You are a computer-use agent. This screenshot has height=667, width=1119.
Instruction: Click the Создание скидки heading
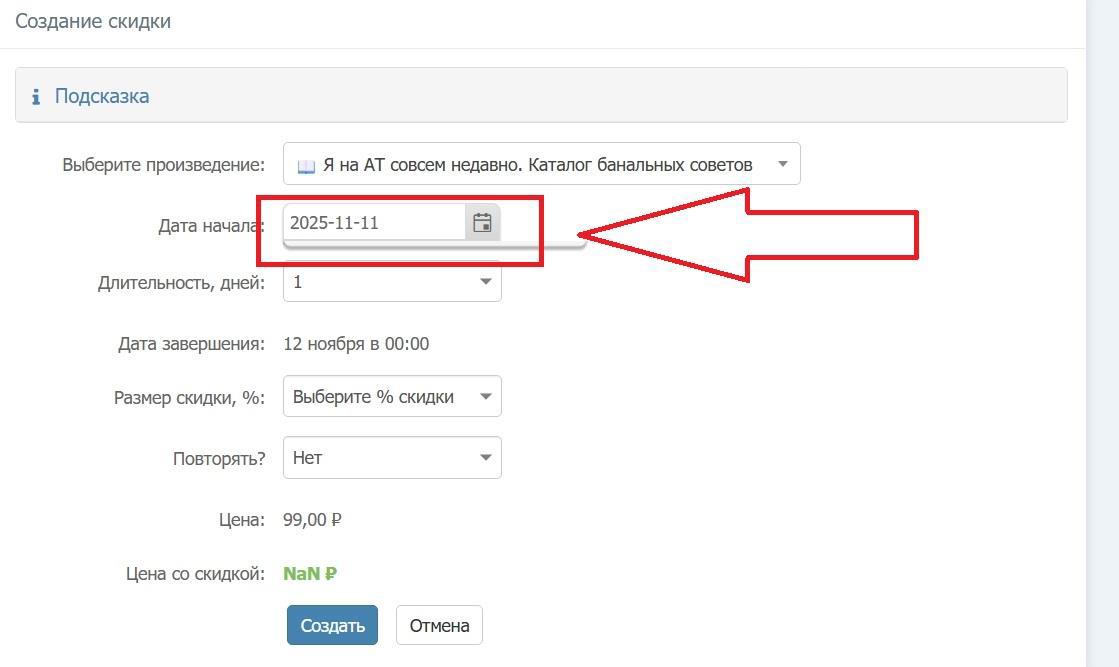tap(93, 21)
